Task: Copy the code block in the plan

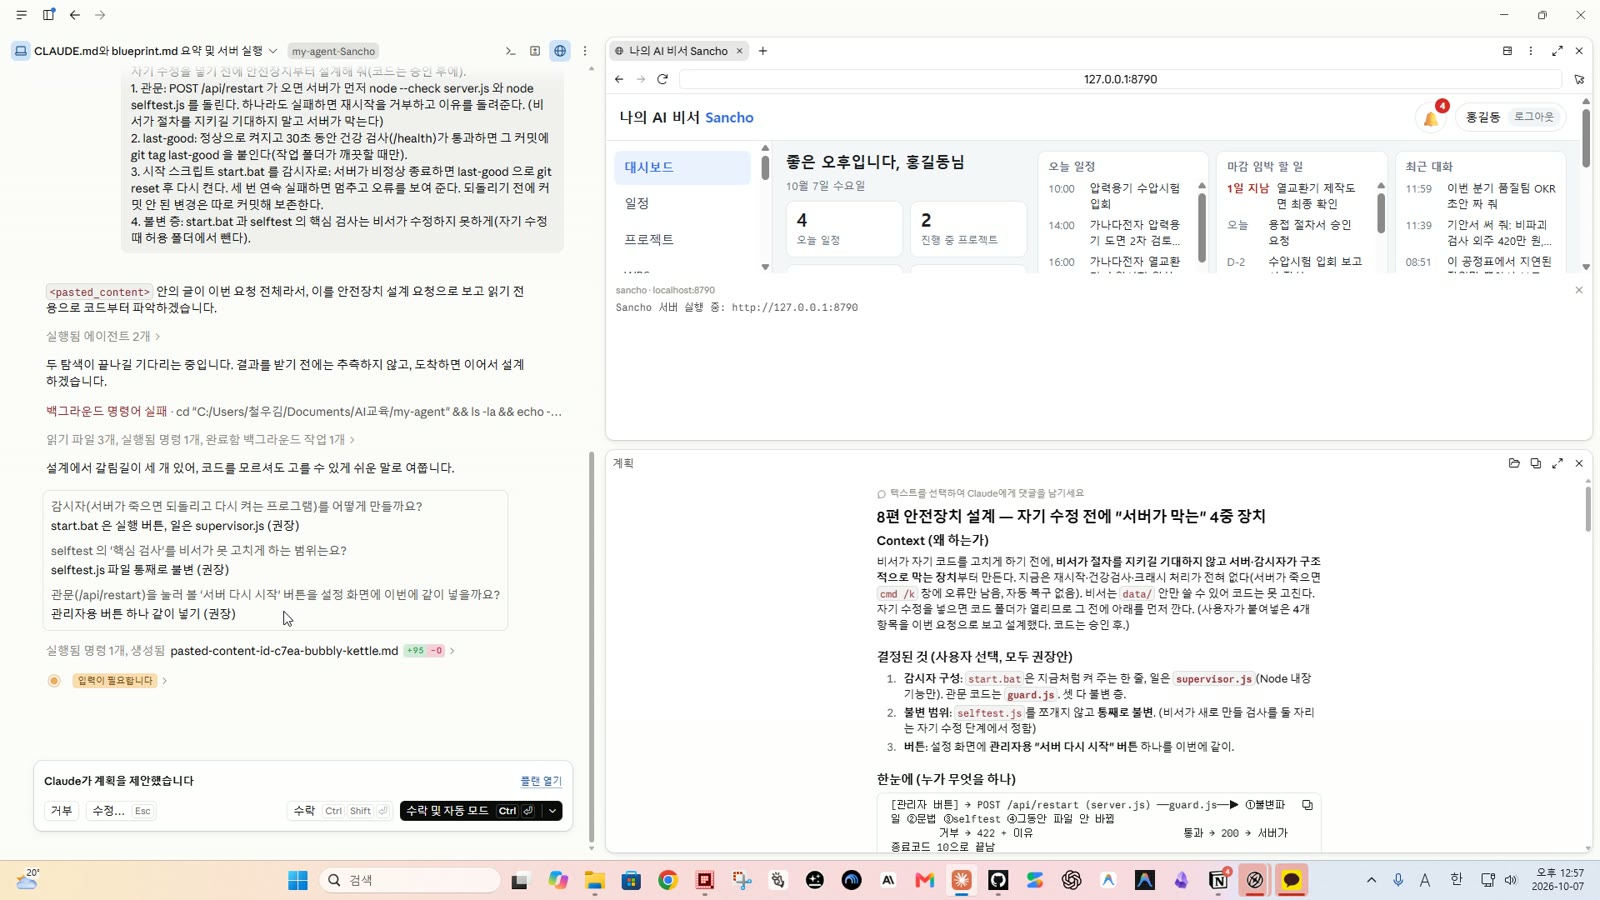Action: [1307, 804]
